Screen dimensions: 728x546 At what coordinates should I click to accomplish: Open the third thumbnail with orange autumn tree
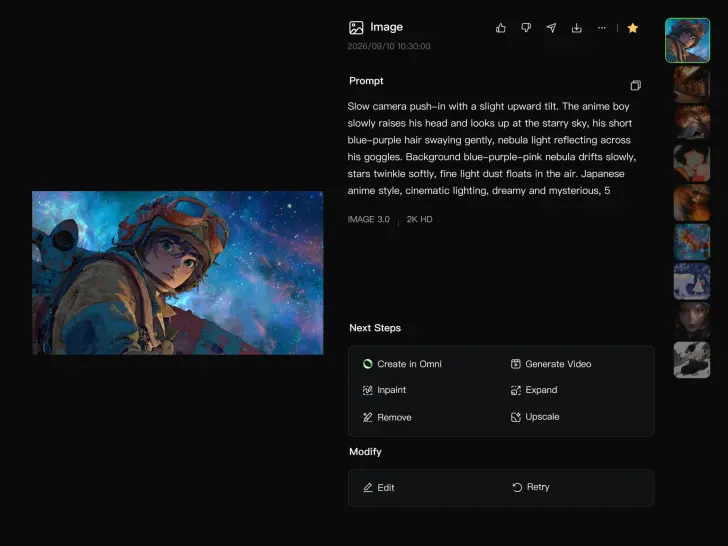[692, 123]
